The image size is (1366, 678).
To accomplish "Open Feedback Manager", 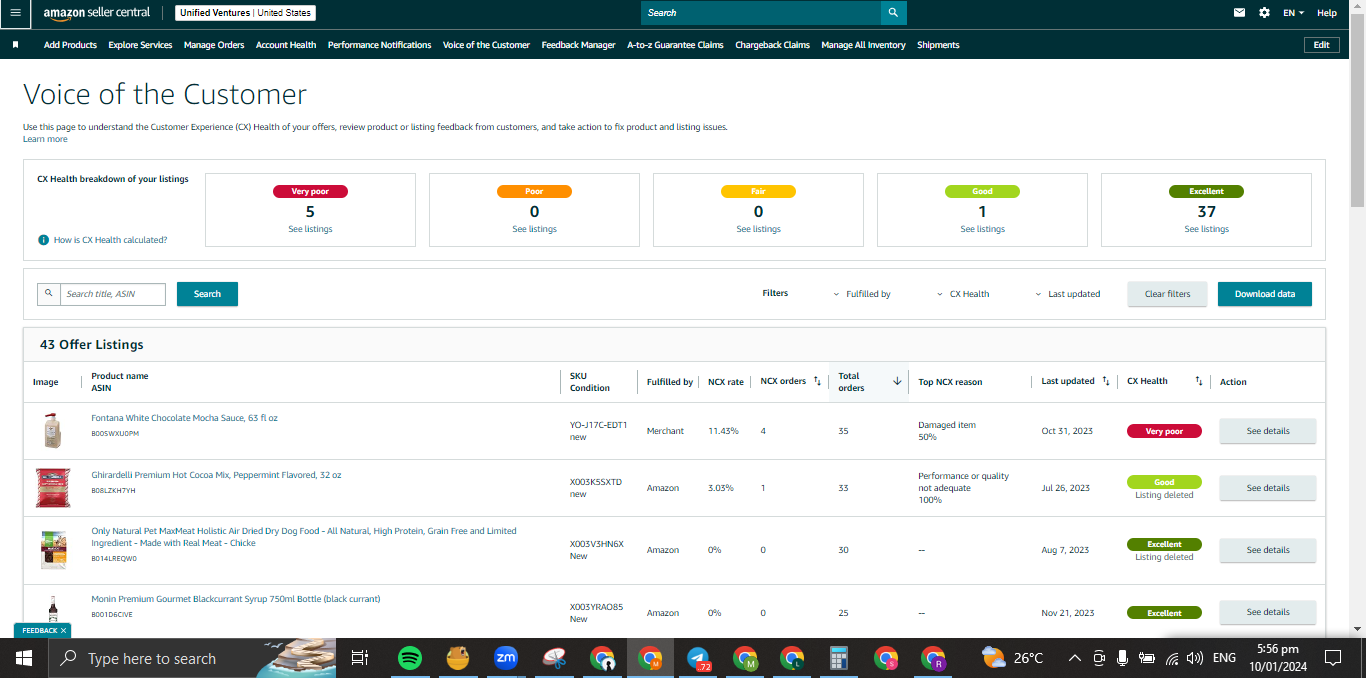I will pyautogui.click(x=579, y=45).
